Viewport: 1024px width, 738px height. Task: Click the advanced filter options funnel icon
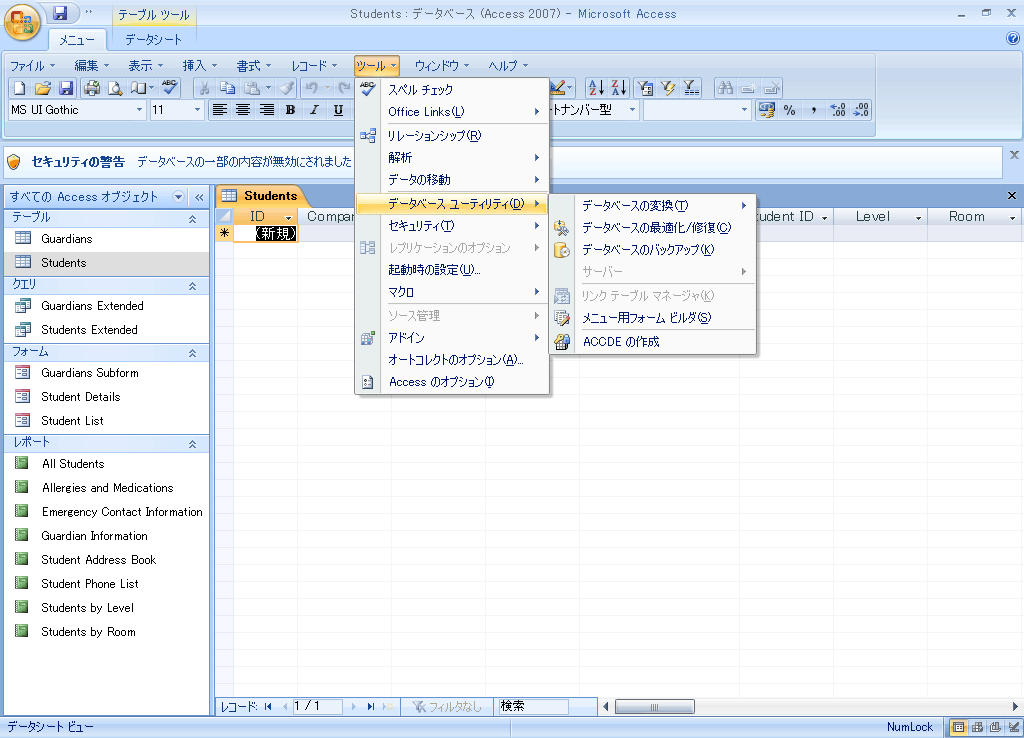tap(691, 88)
